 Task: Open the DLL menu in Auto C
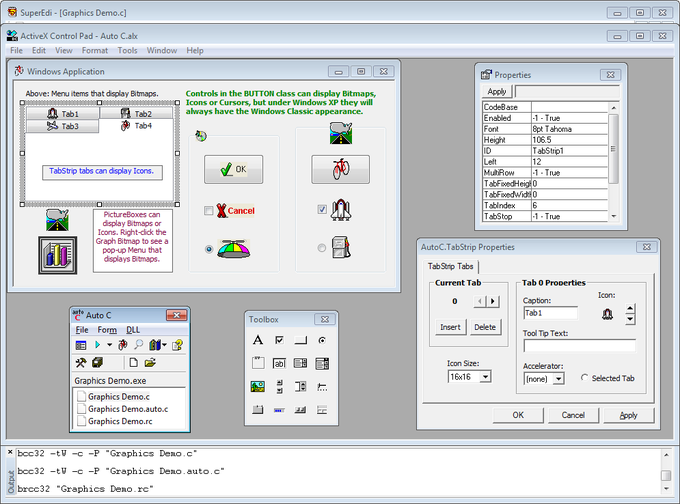coord(133,330)
